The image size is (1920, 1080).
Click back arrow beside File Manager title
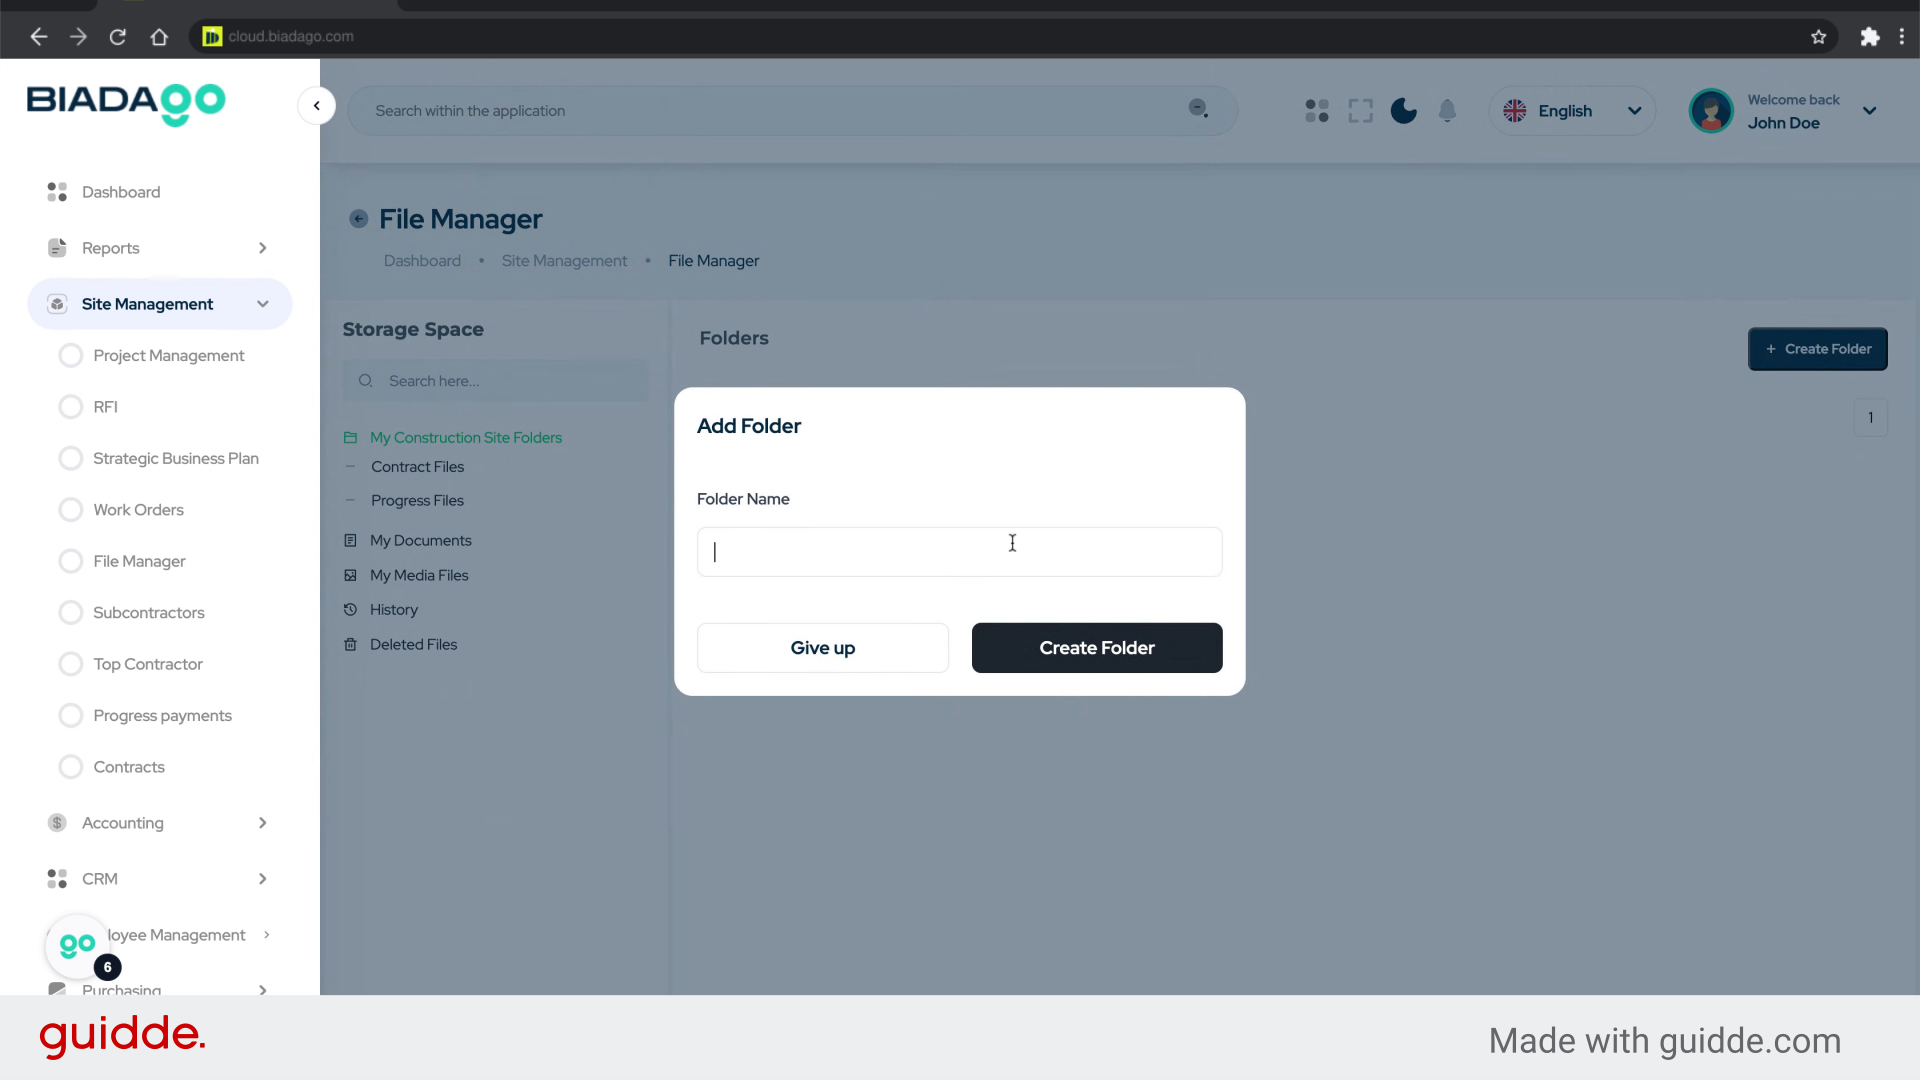point(358,219)
